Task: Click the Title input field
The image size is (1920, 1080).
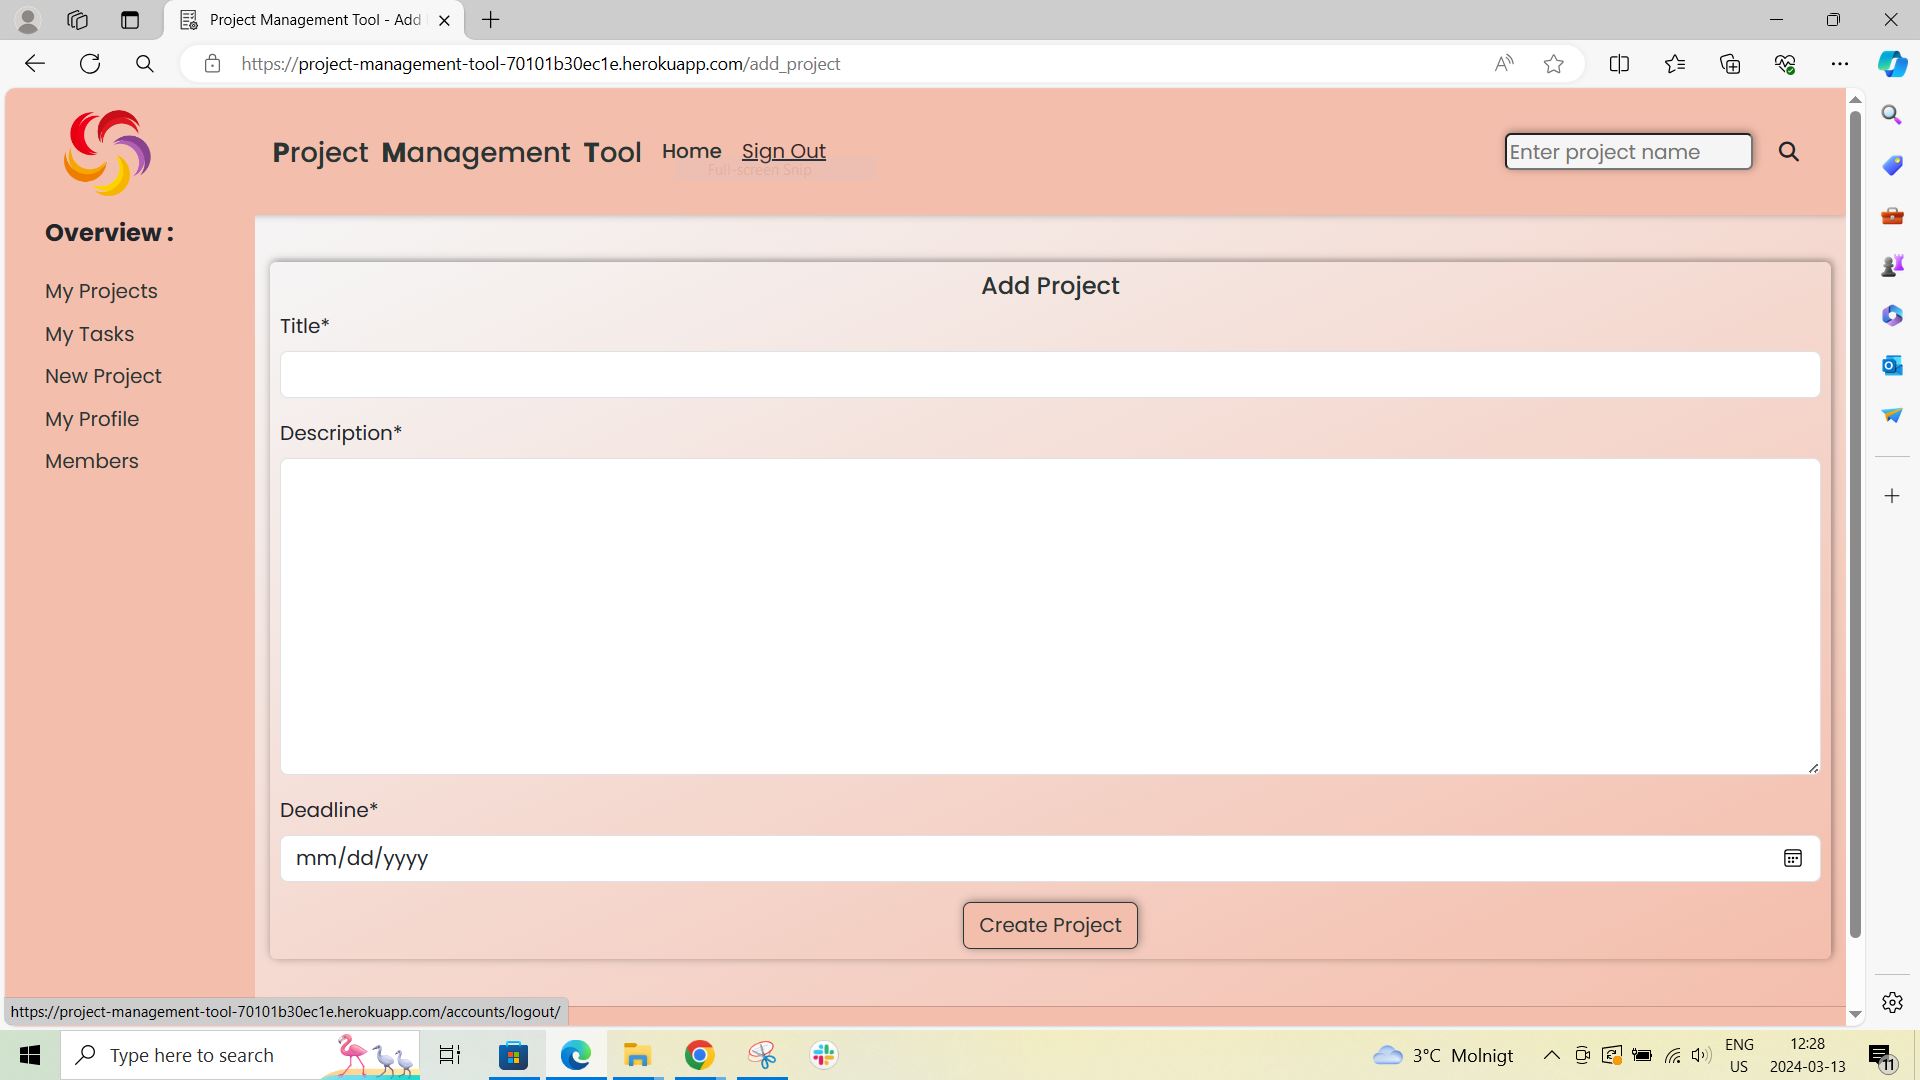Action: click(x=1049, y=374)
